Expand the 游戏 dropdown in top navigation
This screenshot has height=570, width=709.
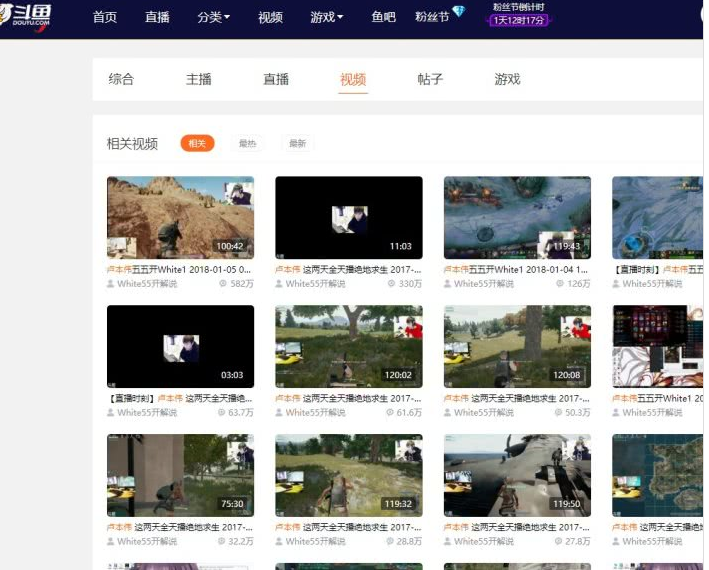326,17
